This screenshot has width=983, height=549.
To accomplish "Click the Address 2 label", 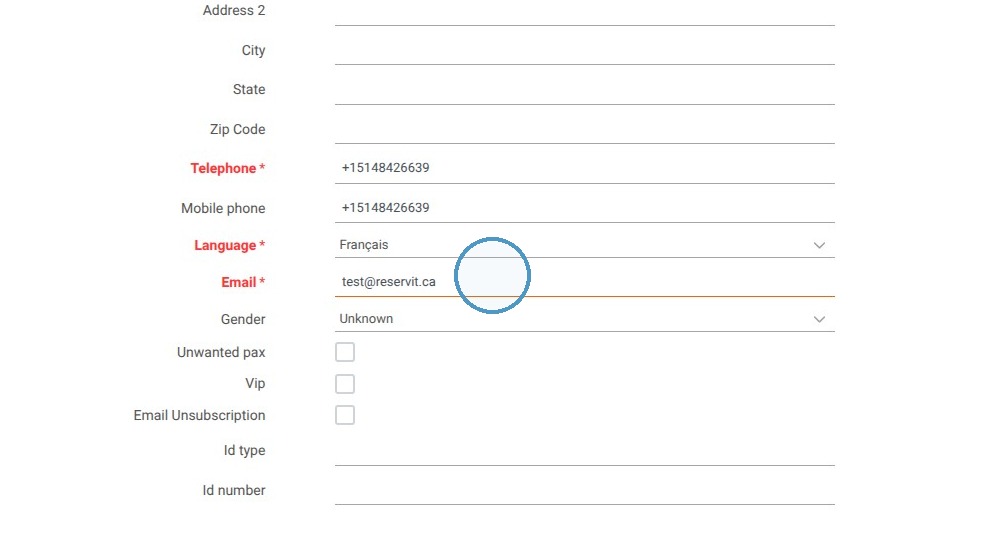I will [x=234, y=11].
